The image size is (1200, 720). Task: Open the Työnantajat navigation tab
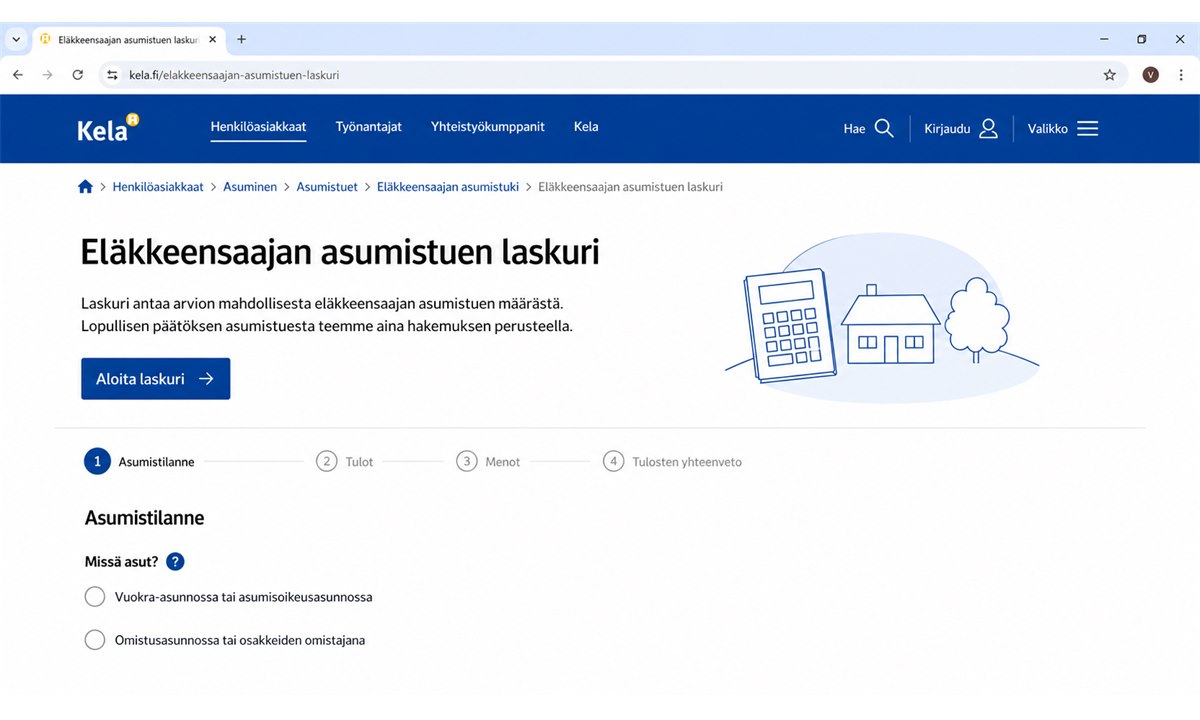[368, 127]
